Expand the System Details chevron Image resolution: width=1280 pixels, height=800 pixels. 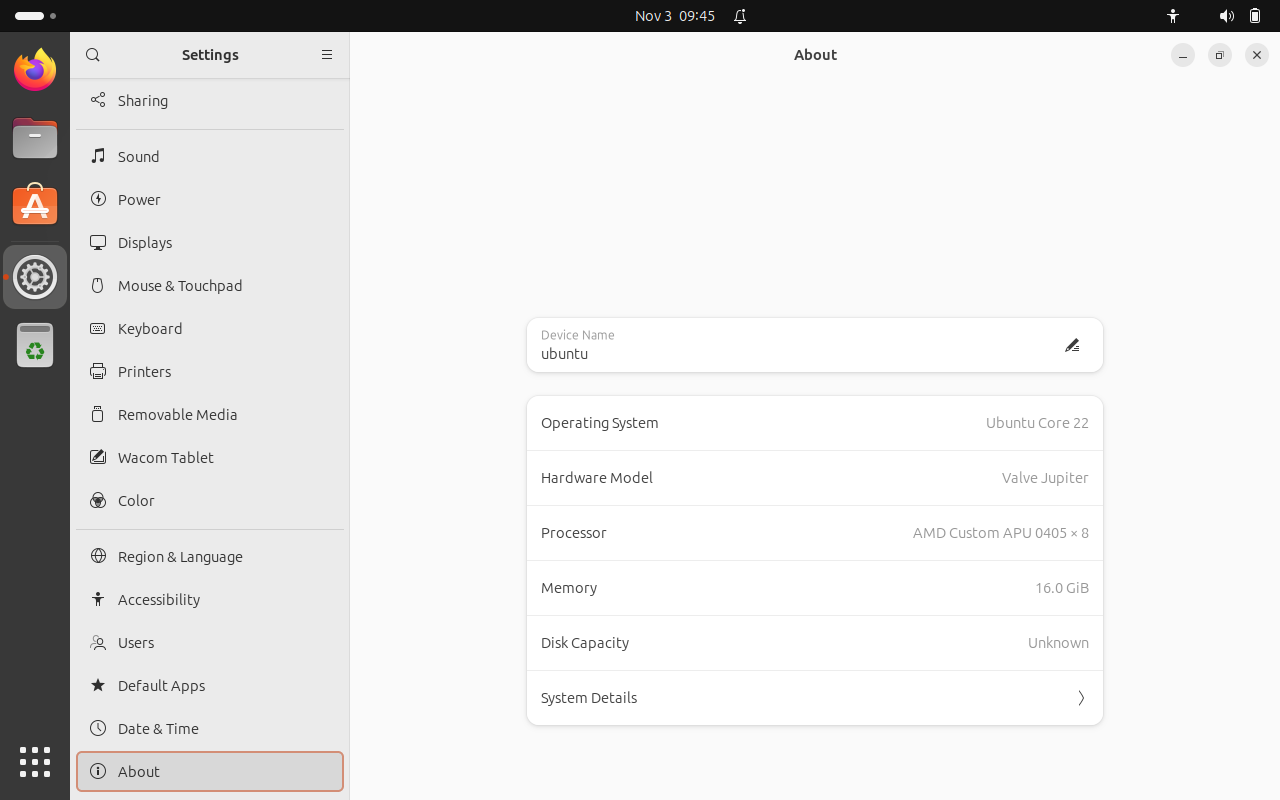pos(1081,698)
